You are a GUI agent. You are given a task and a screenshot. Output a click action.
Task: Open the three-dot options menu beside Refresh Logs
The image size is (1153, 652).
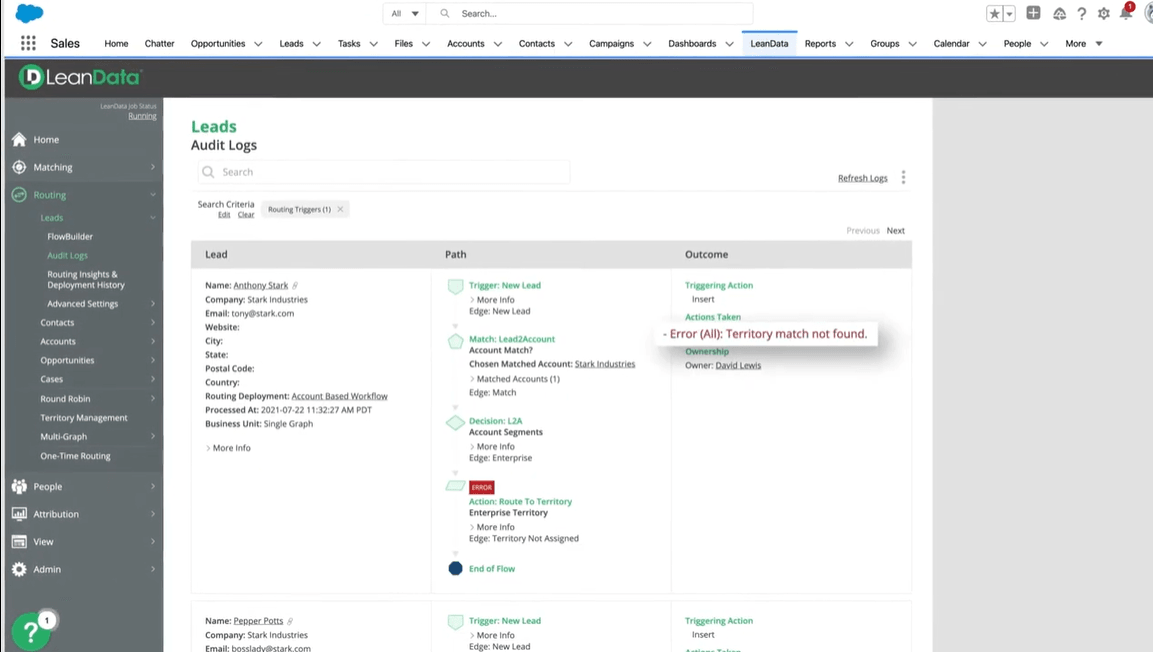point(903,177)
